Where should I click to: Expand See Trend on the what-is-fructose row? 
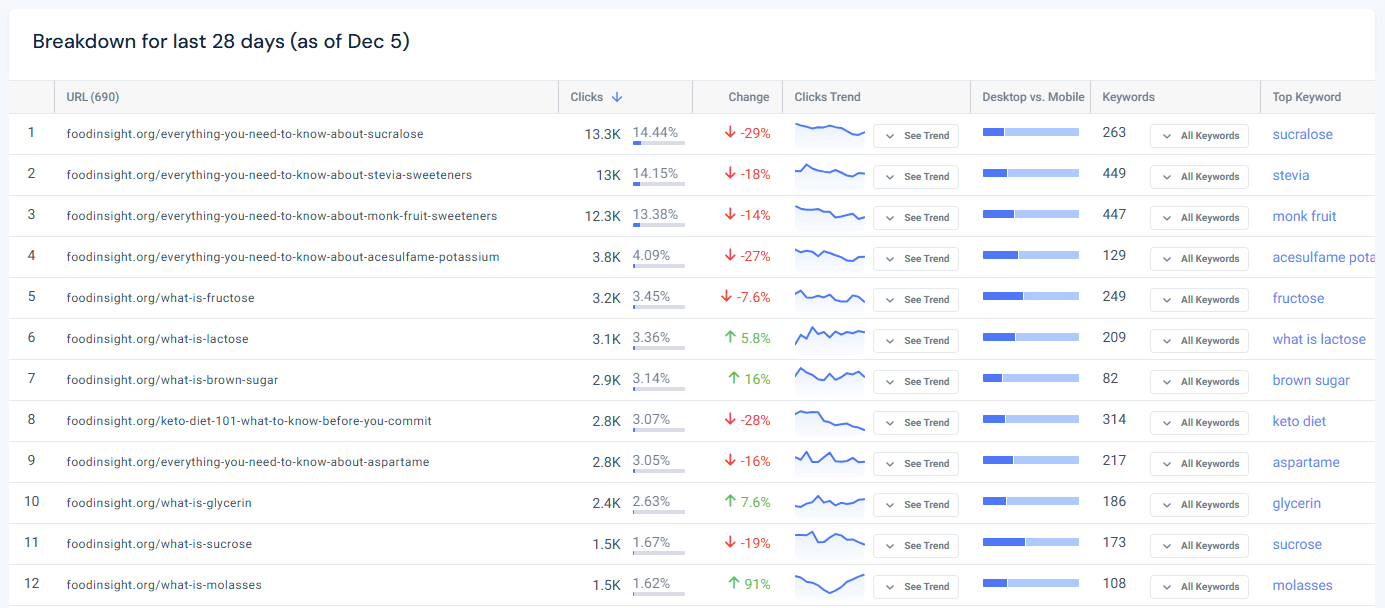pyautogui.click(x=915, y=299)
